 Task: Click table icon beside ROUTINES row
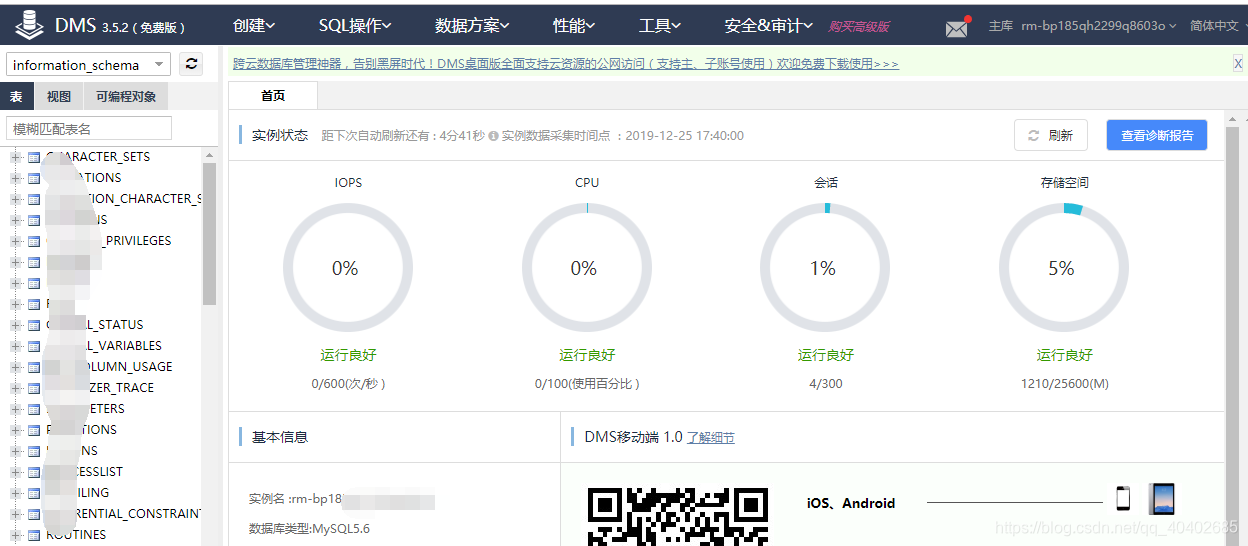pyautogui.click(x=34, y=535)
